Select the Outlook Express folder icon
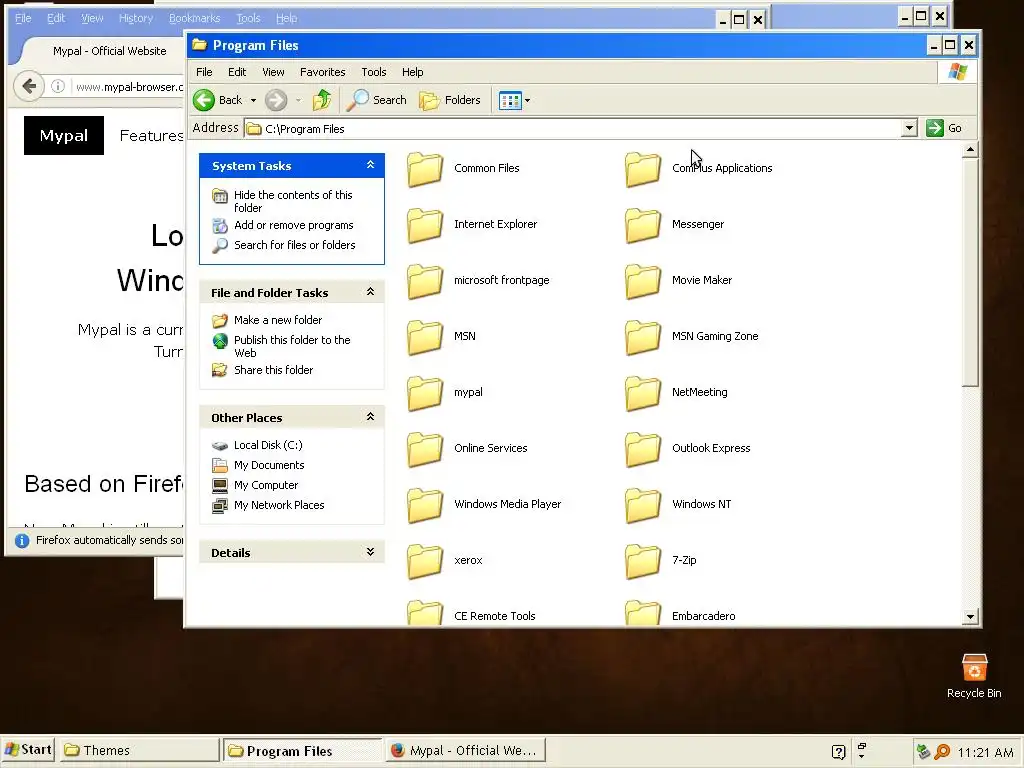Image resolution: width=1024 pixels, height=768 pixels. click(643, 449)
